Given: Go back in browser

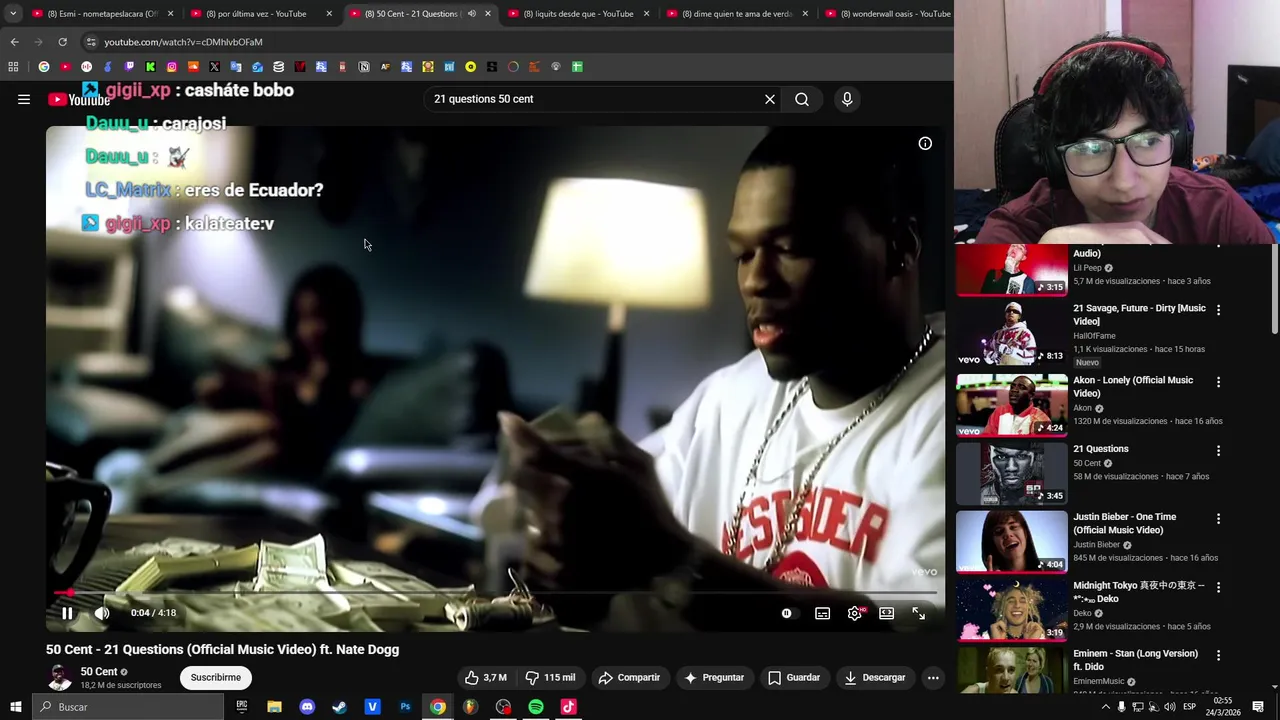Looking at the screenshot, I should (14, 42).
